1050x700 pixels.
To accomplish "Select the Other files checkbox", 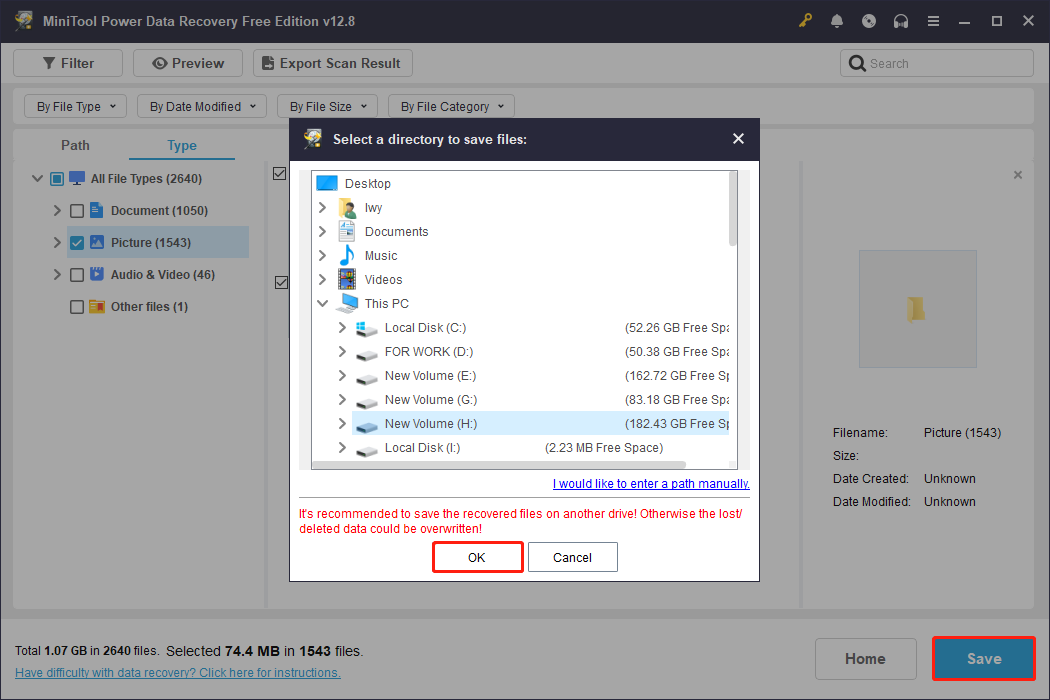I will pos(77,306).
